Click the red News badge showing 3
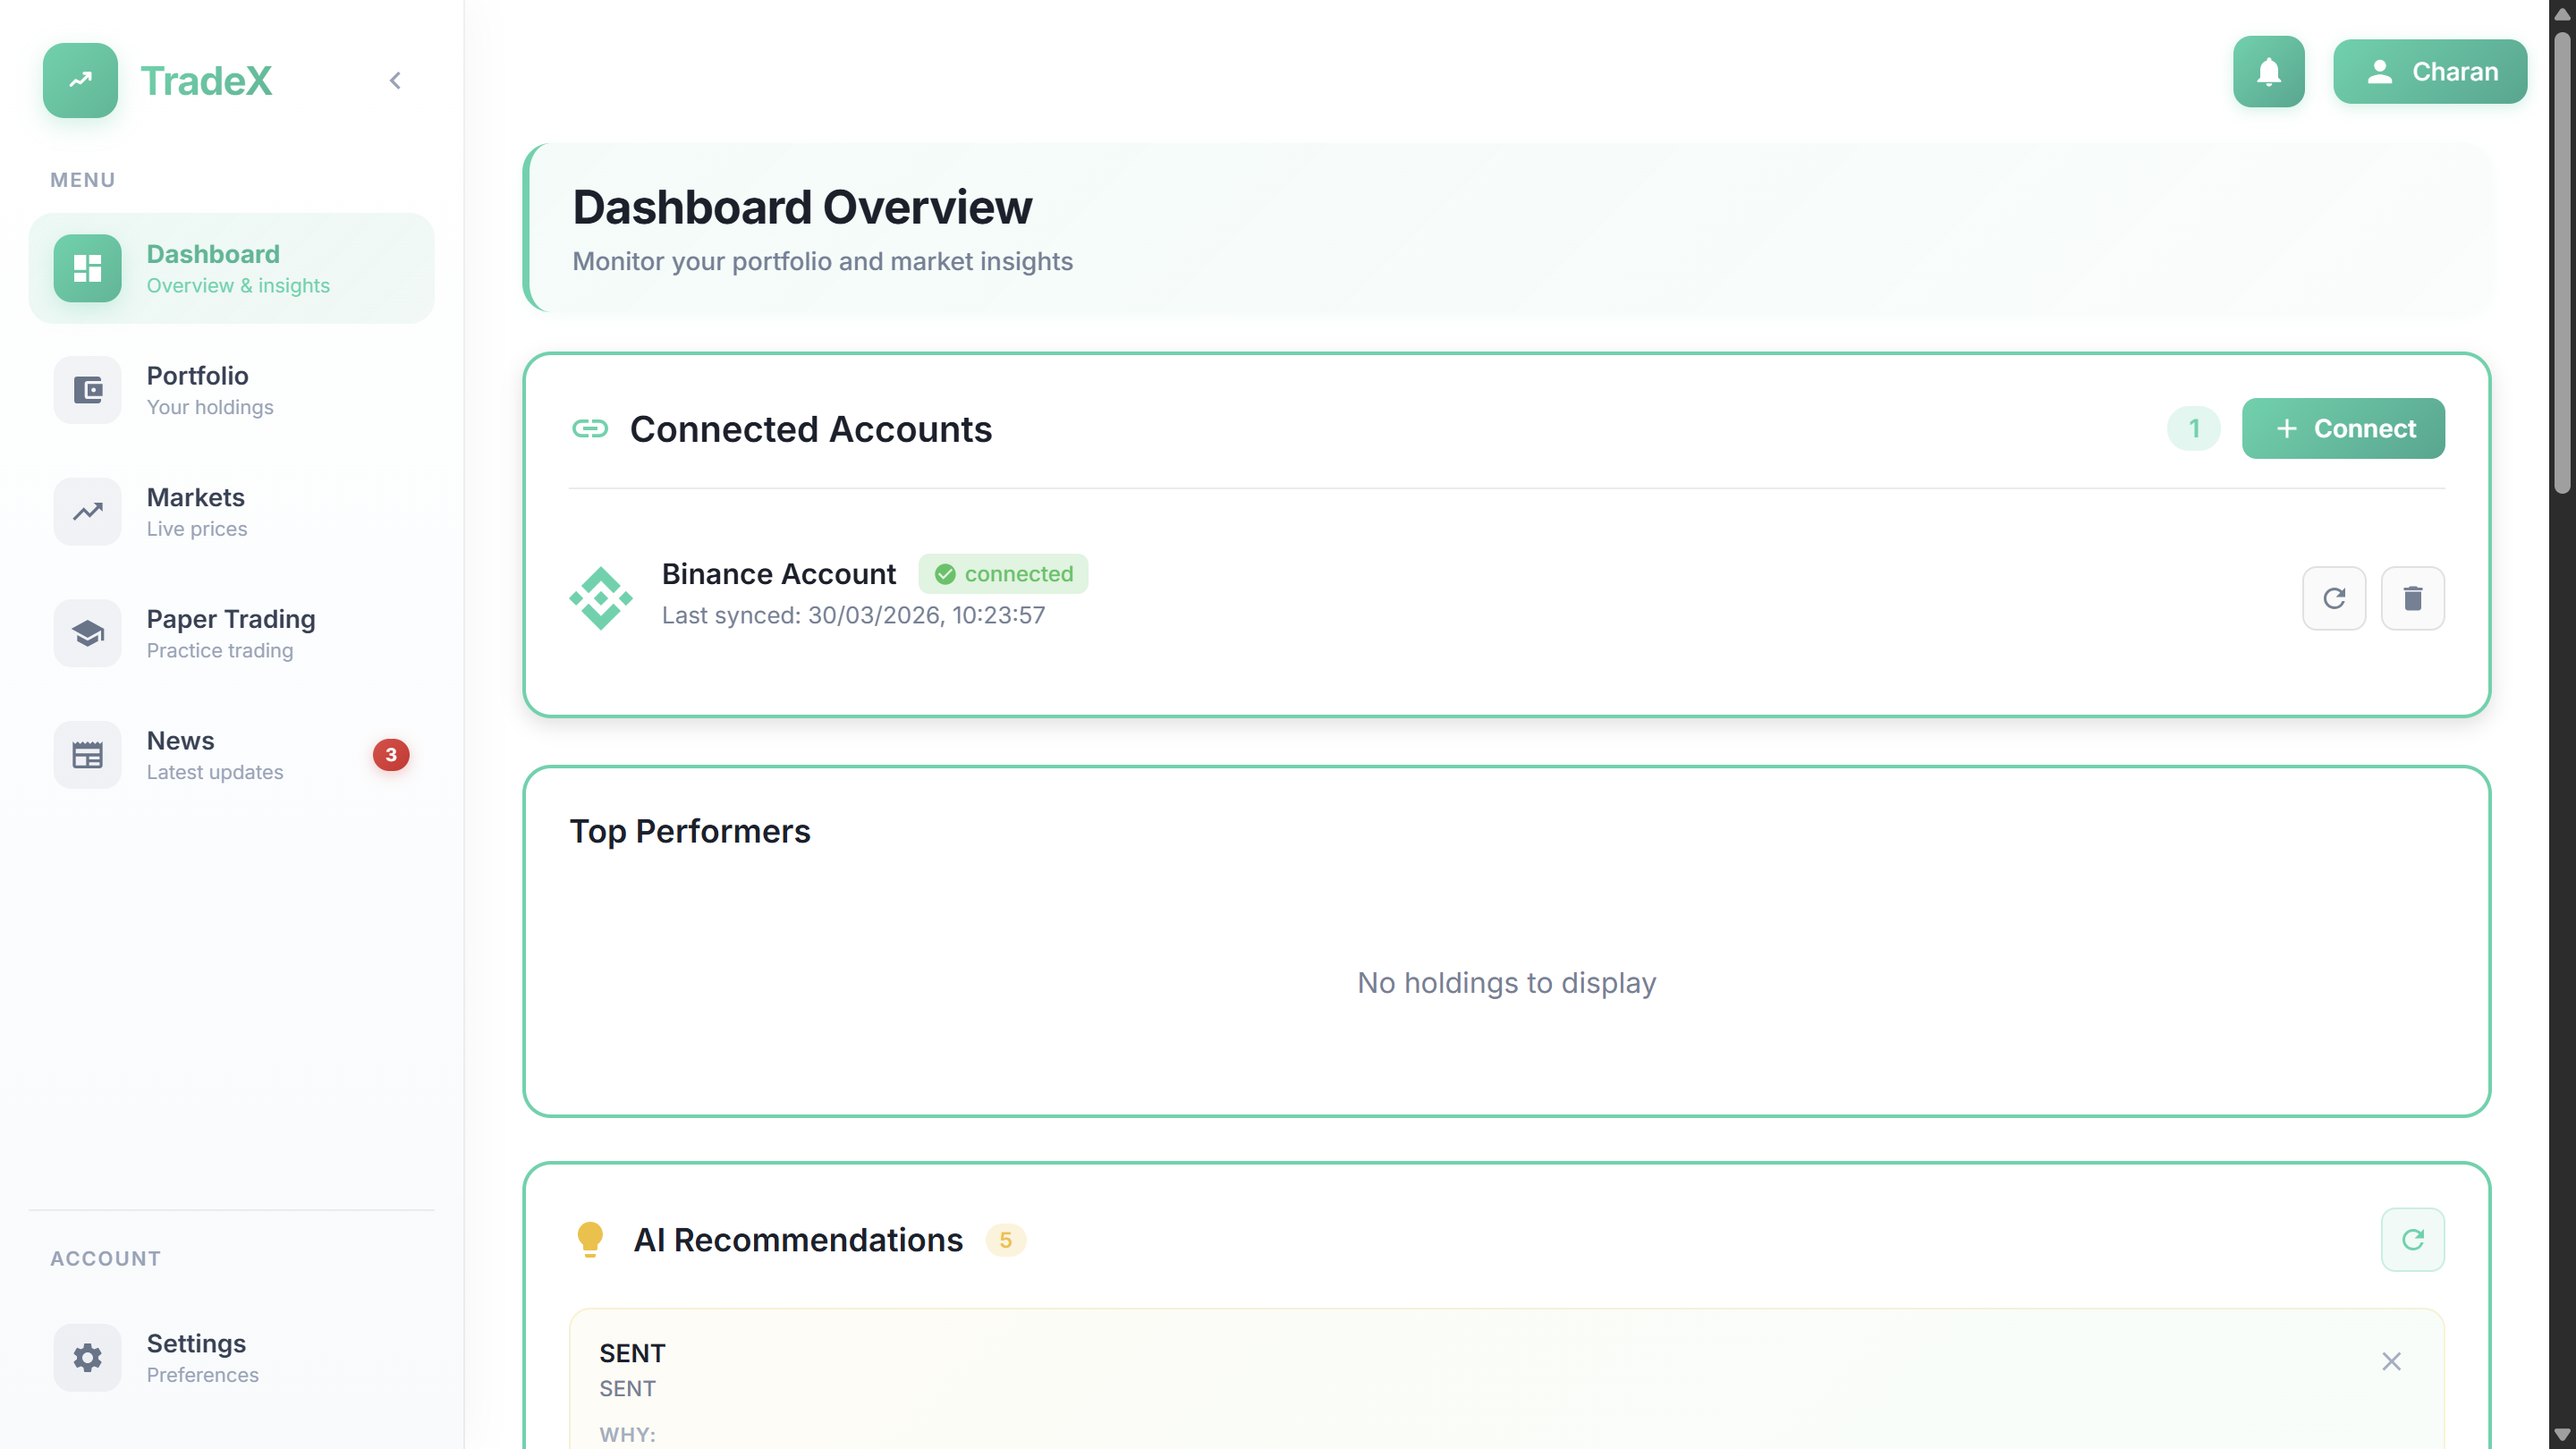The image size is (2576, 1449). coord(391,755)
